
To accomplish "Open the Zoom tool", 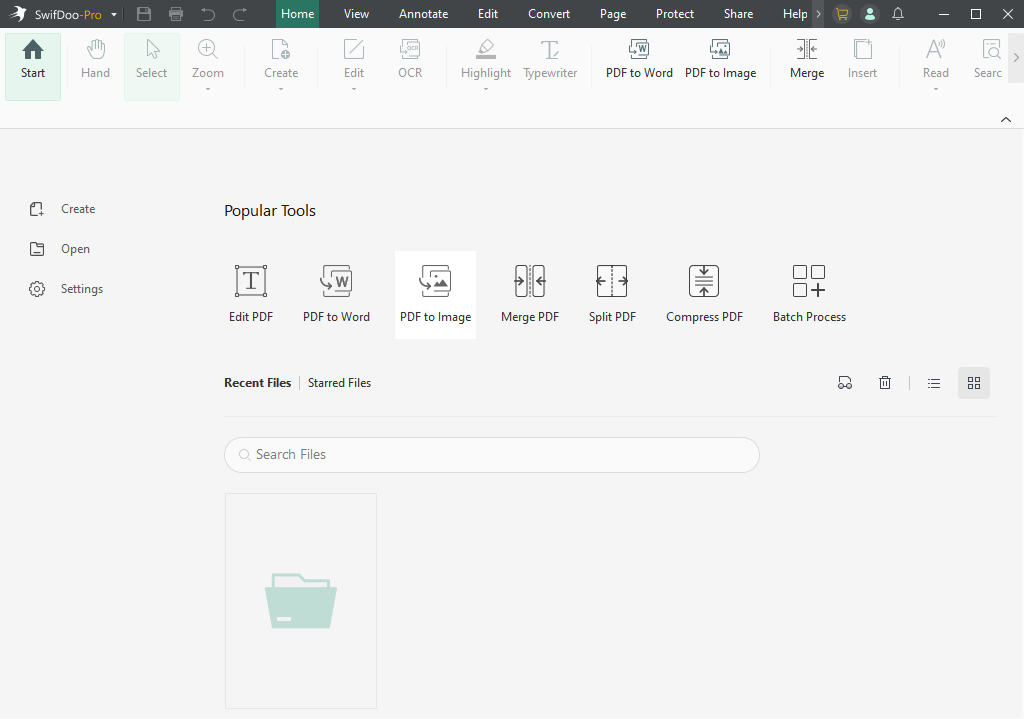I will click(x=208, y=59).
